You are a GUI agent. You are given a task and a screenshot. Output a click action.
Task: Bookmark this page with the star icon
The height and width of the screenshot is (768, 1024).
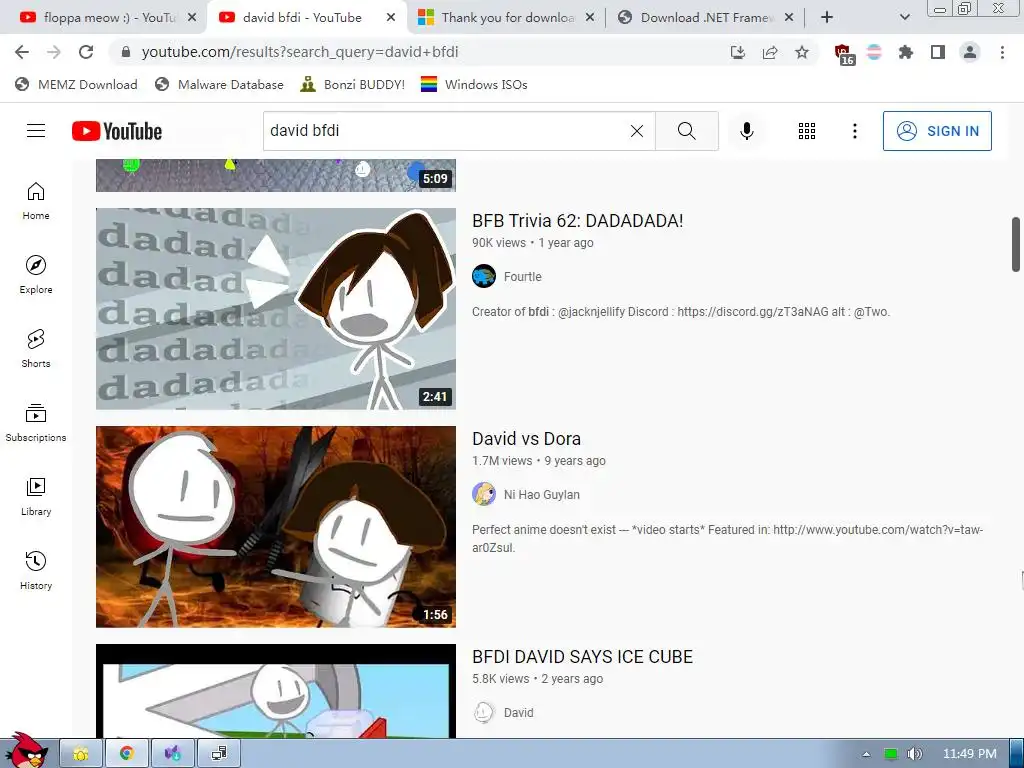click(x=802, y=52)
